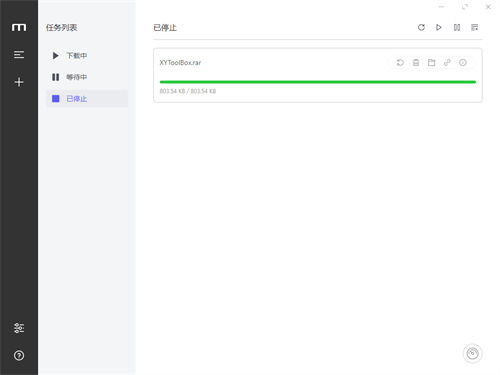
Task: Click the XYToolBox.rar file name
Action: pyautogui.click(x=180, y=63)
